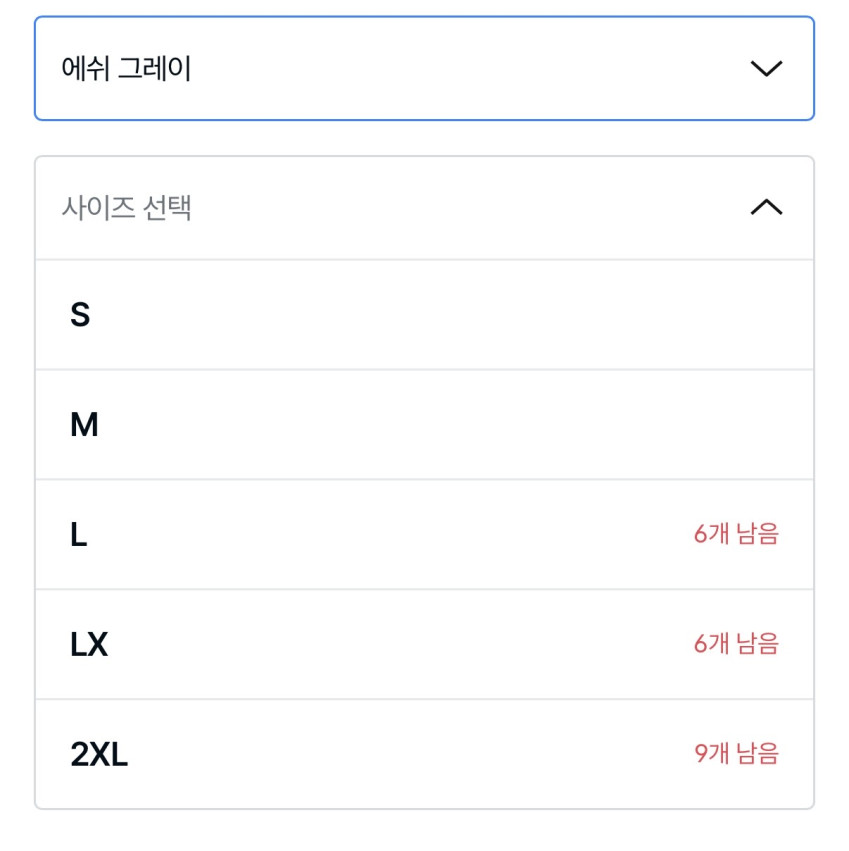The height and width of the screenshot is (851, 849).
Task: Select size M from the list
Action: (x=424, y=425)
